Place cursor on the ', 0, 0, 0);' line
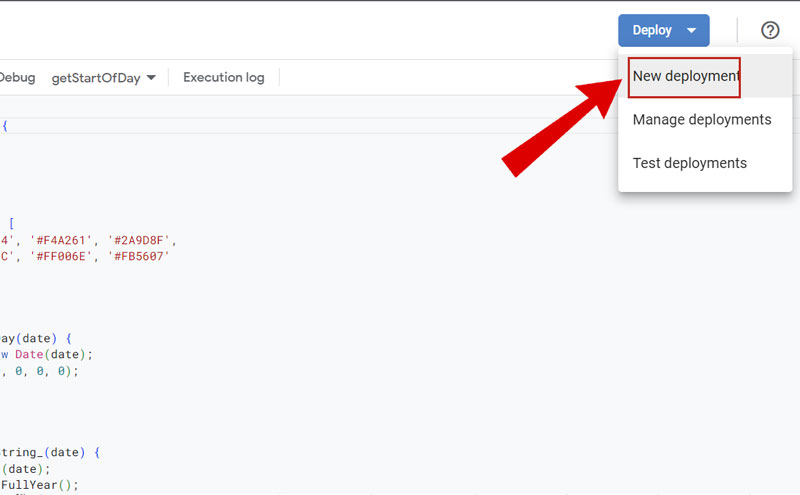800x495 pixels. click(x=40, y=370)
